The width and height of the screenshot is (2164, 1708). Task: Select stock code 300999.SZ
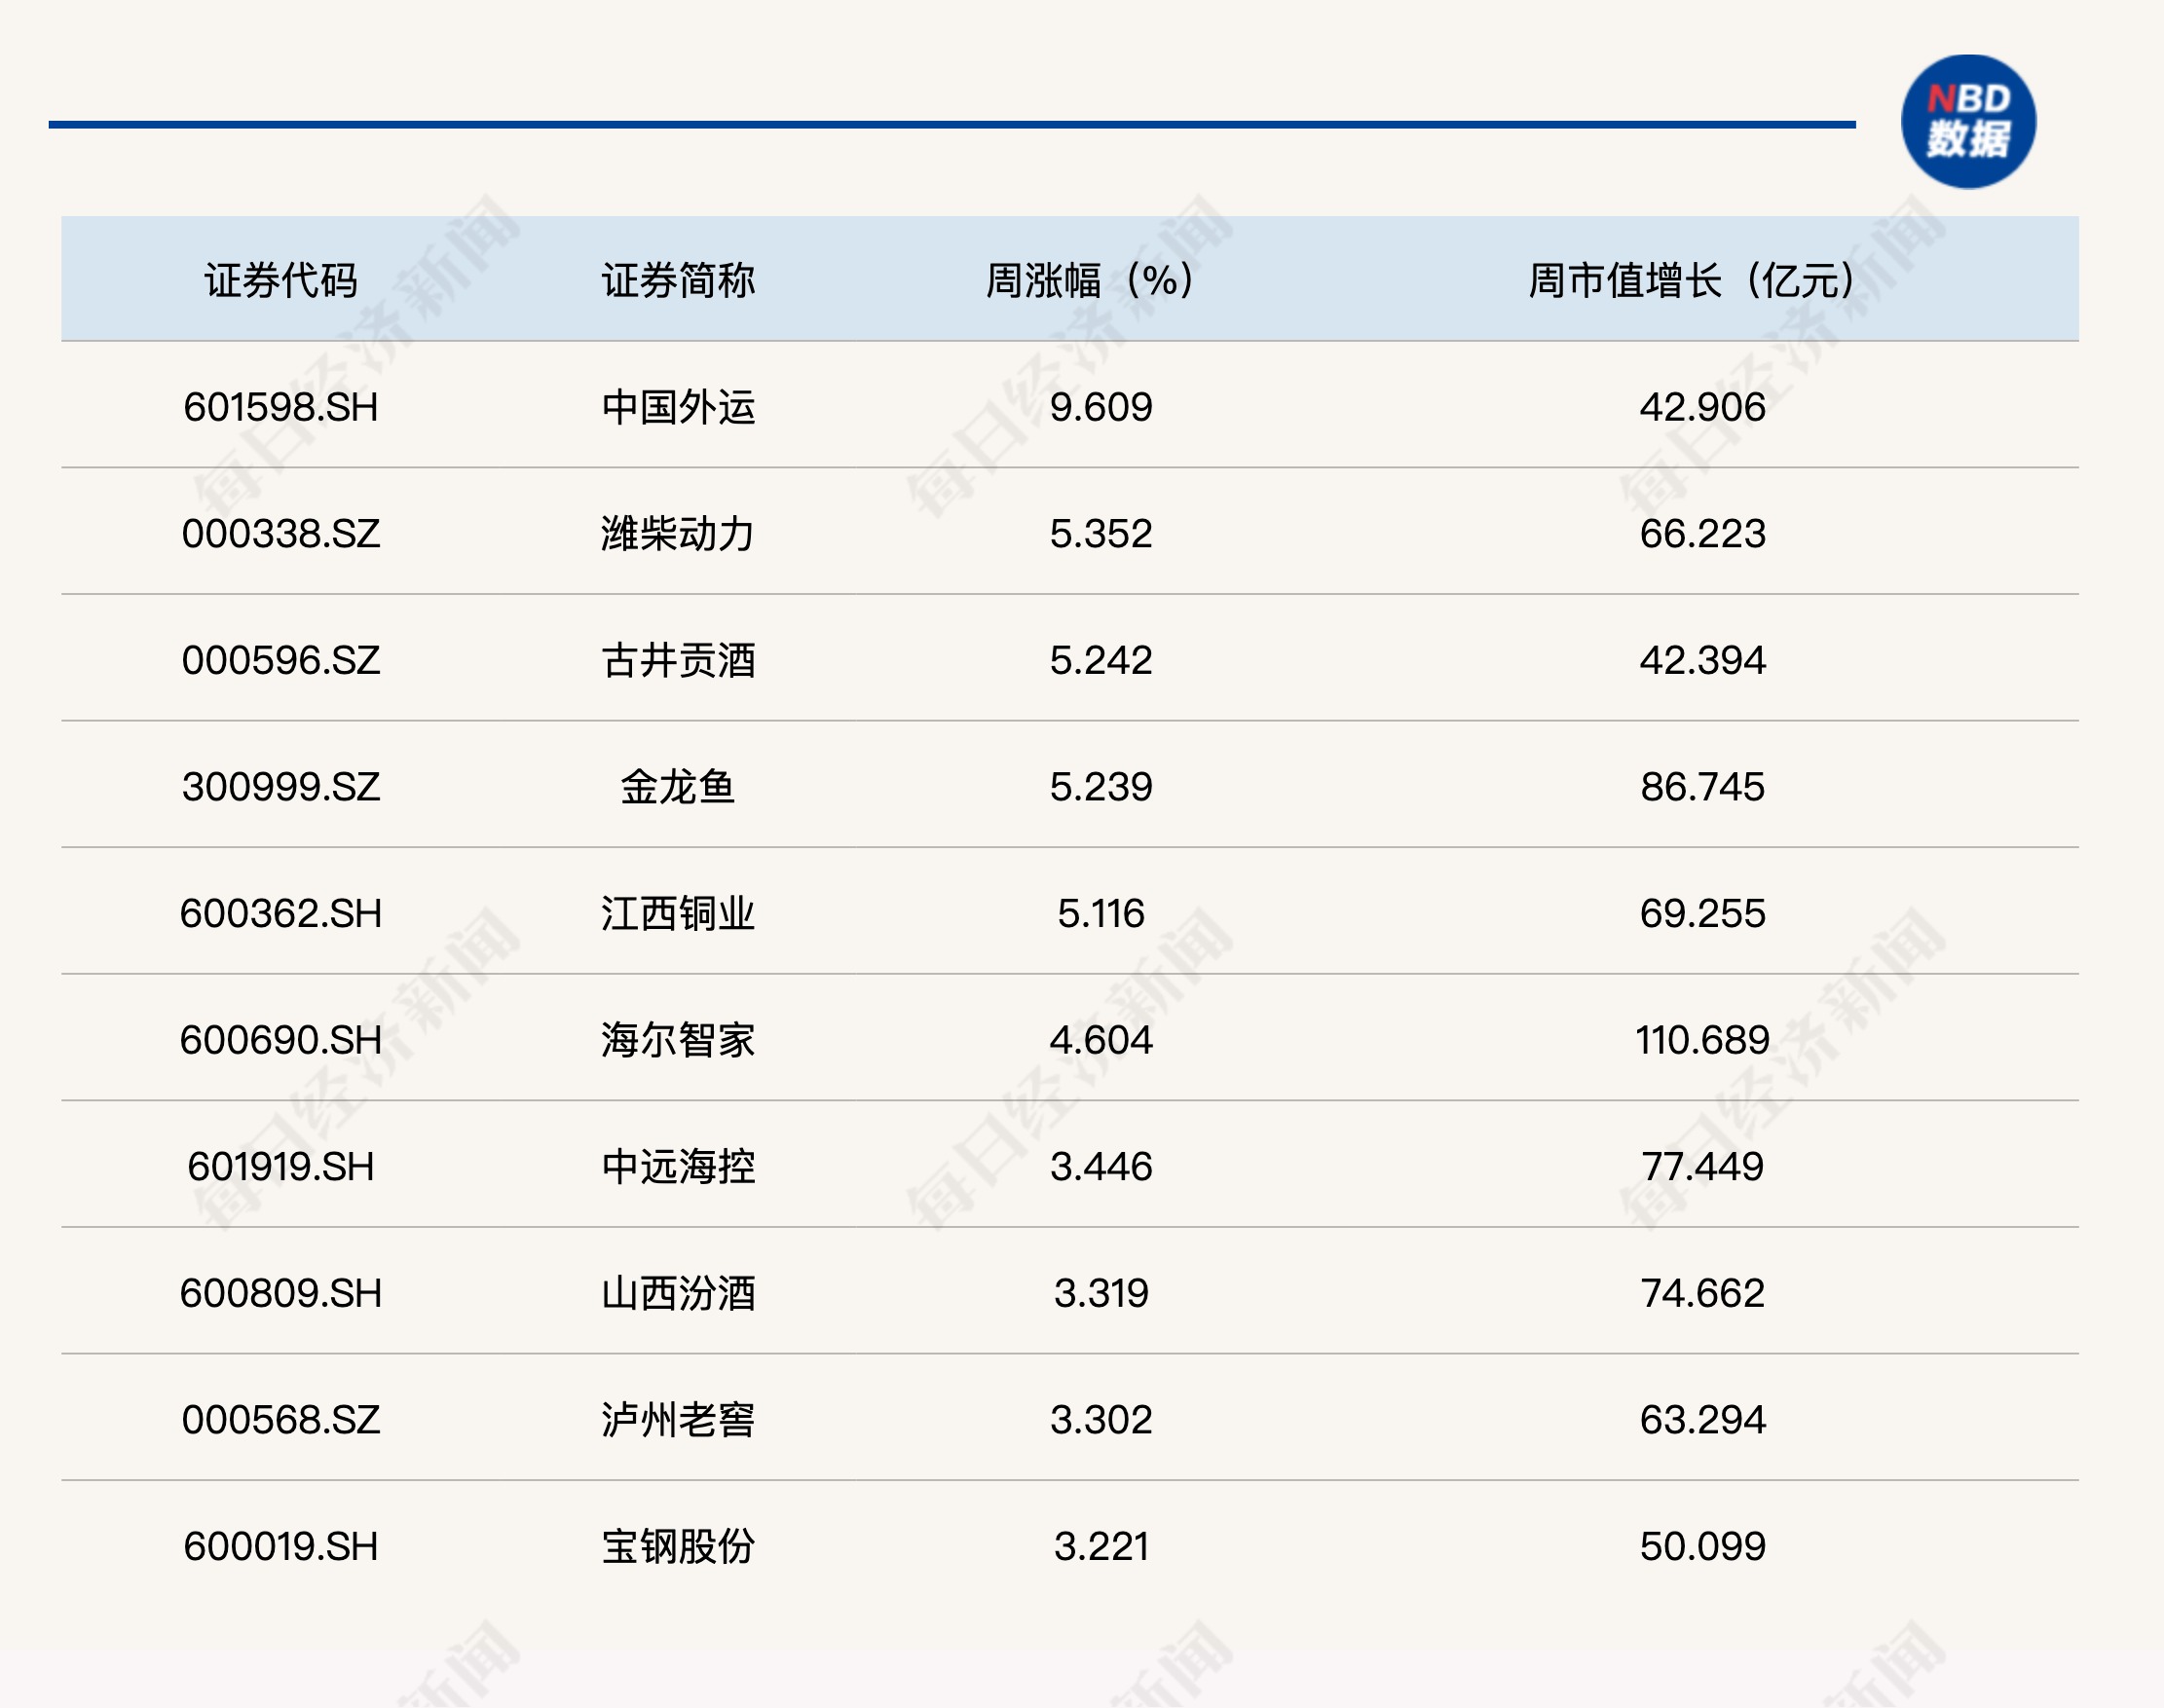tap(281, 787)
